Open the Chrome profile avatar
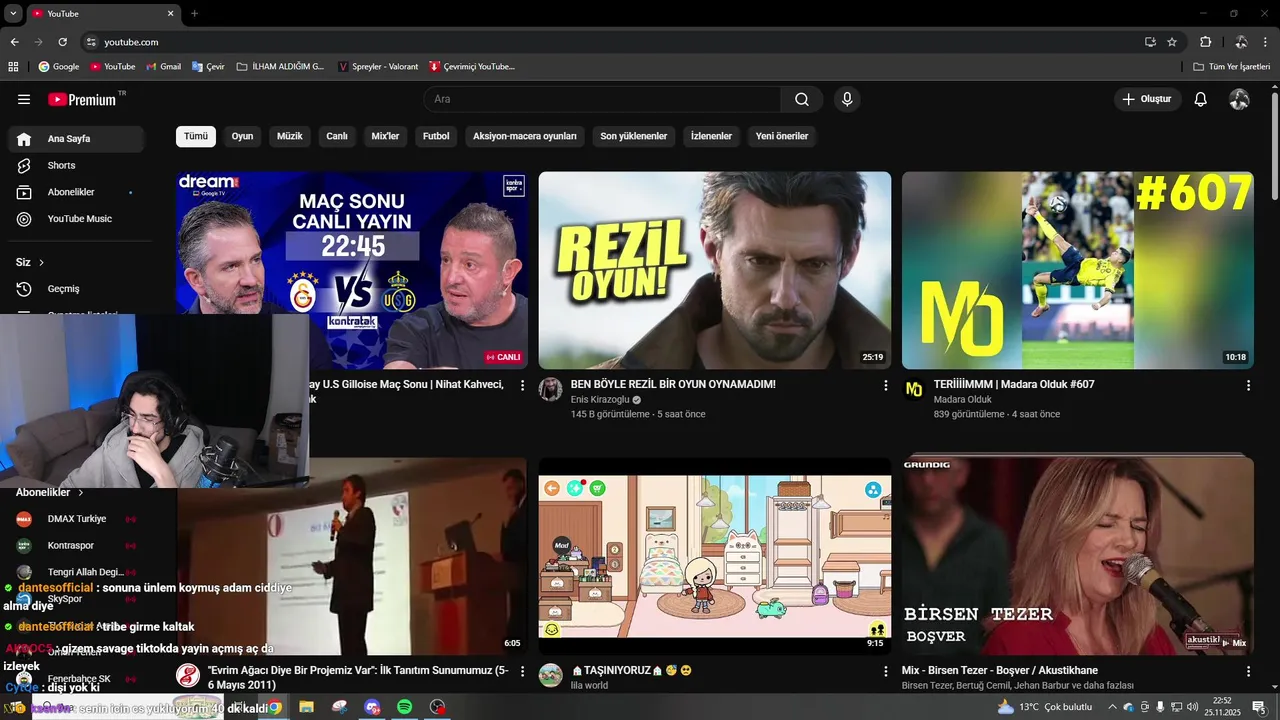Screen dimensions: 1280x720 coord(1241,42)
